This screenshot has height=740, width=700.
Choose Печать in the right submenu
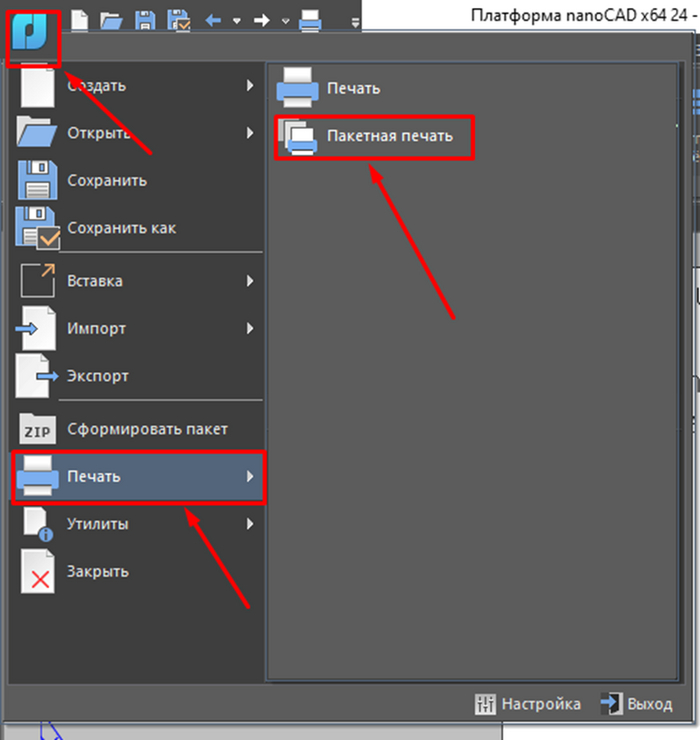tap(473, 88)
